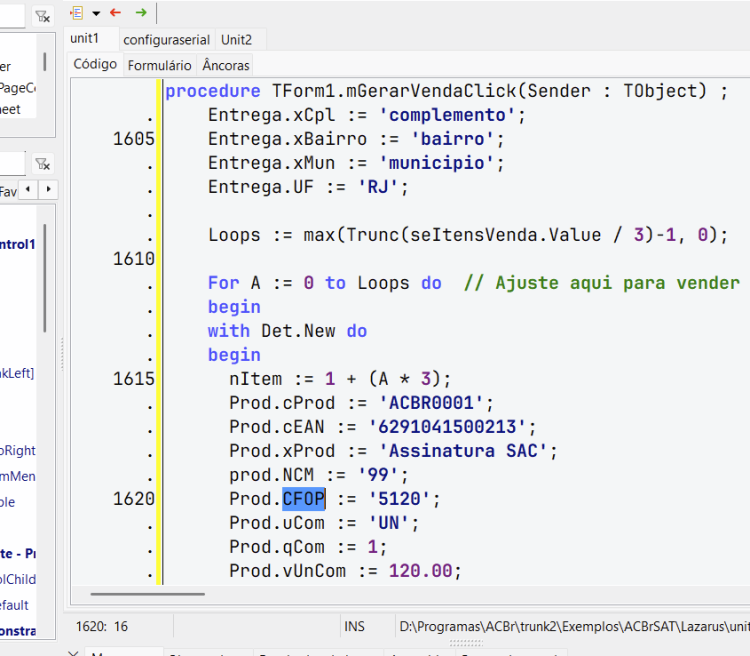
Task: Select the oRight item in left panel
Action: [x=18, y=451]
